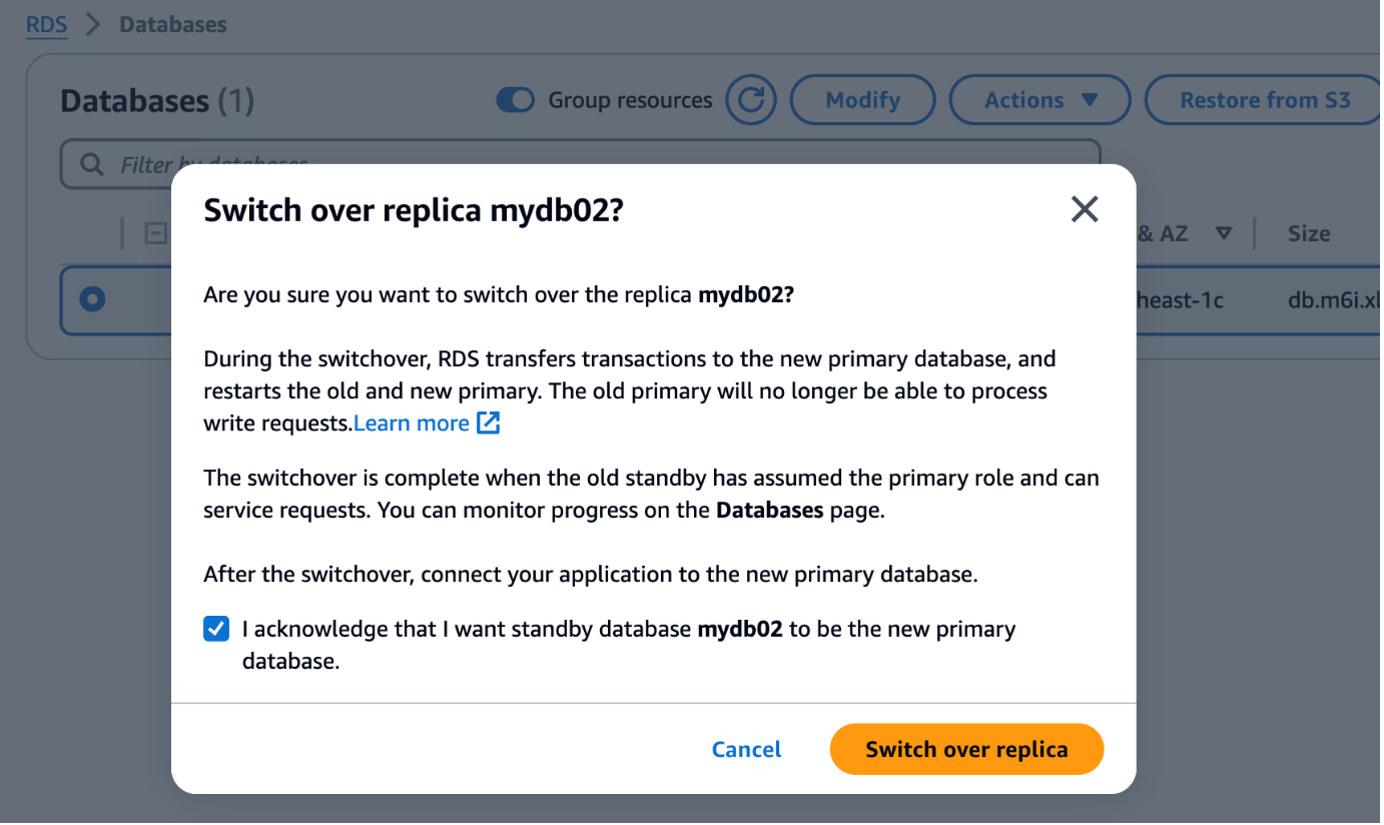Click the Size column header
The image size is (1384, 825).
coord(1308,233)
